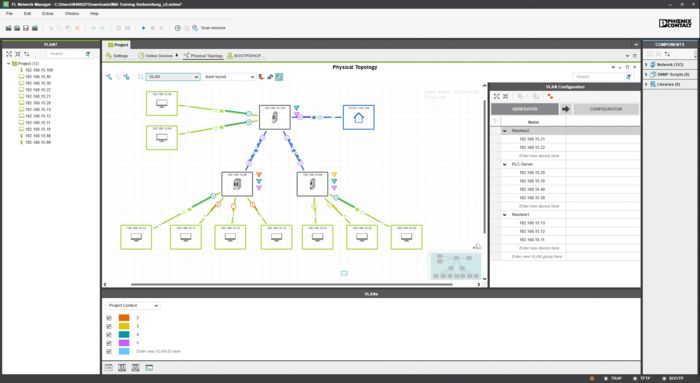
Task: Click the red figure icon near layout dropdown
Action: [x=262, y=77]
